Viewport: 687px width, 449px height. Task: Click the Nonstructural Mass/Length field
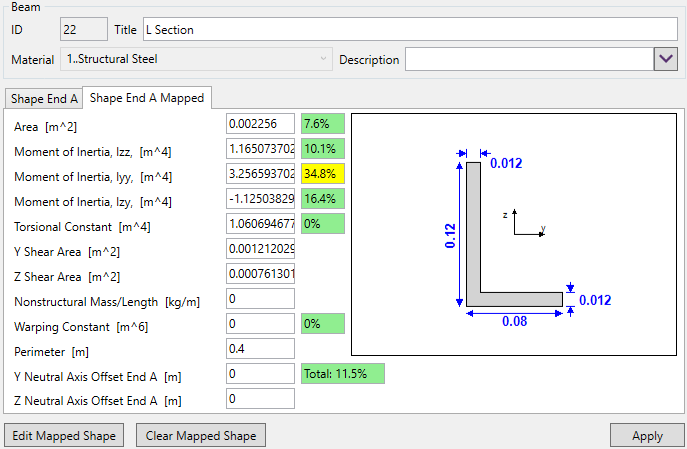[x=260, y=299]
